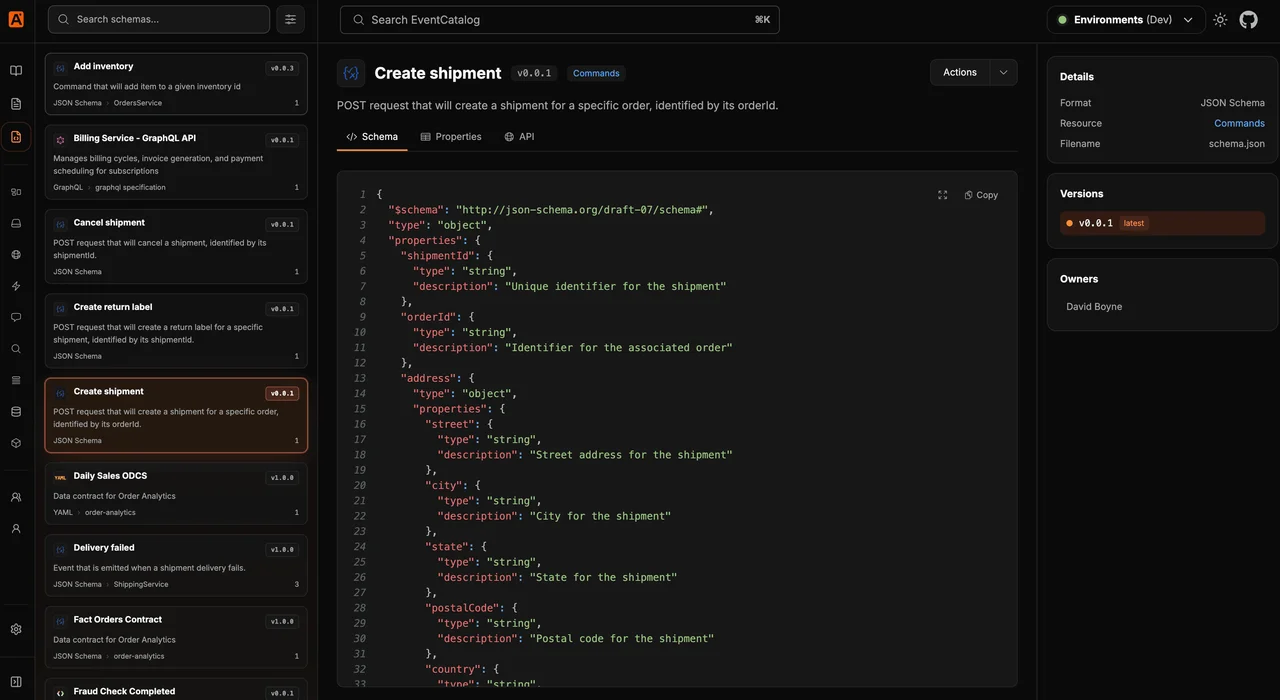Expand the Actions dropdown chevron

pyautogui.click(x=1004, y=72)
